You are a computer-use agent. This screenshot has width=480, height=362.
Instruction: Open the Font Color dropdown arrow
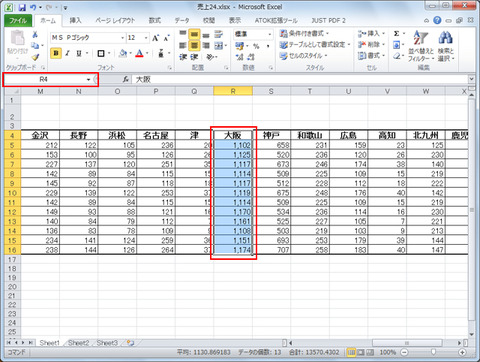pos(147,53)
